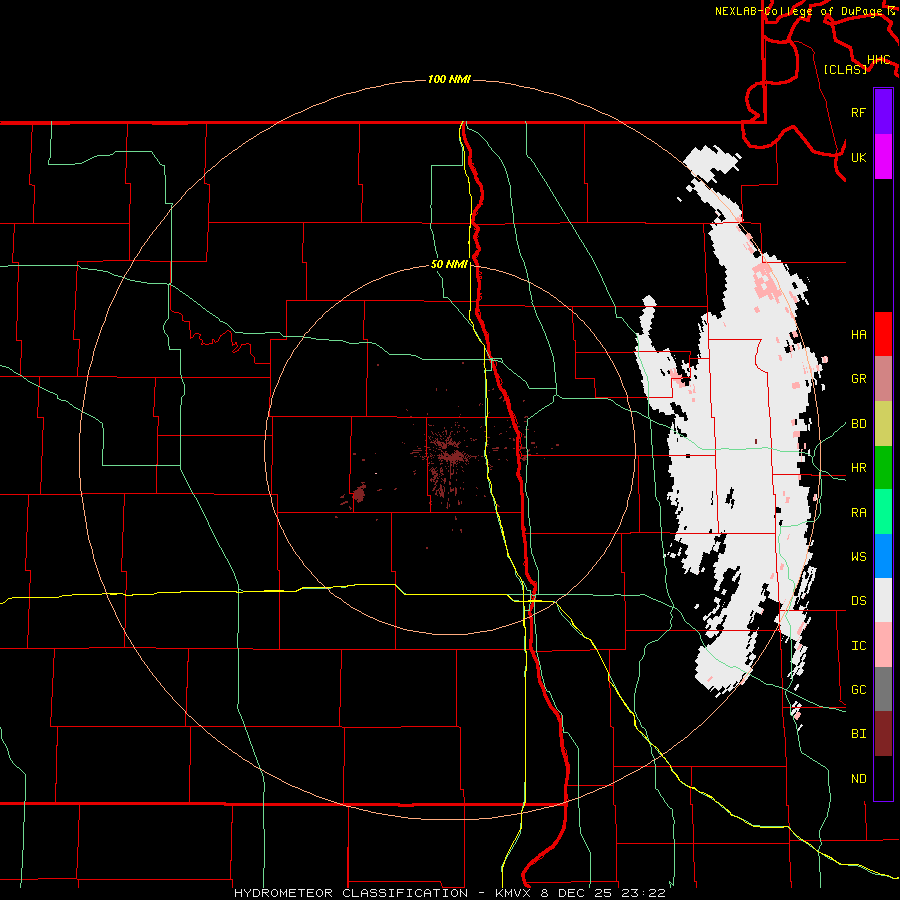Viewport: 900px width, 900px height.
Task: Click the "KMVX" radar site identifier
Action: tap(514, 893)
